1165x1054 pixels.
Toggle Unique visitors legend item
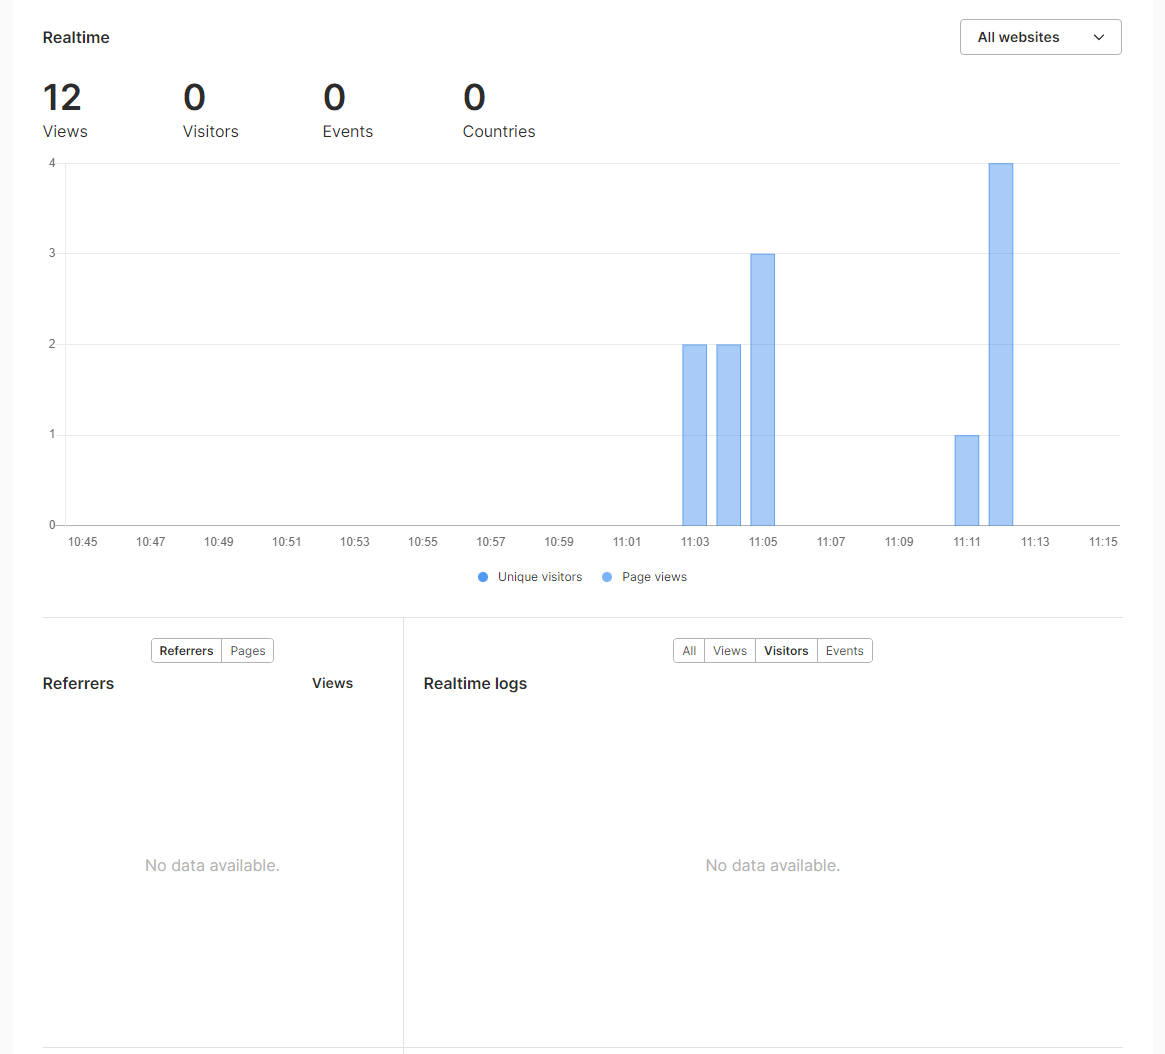pos(530,577)
